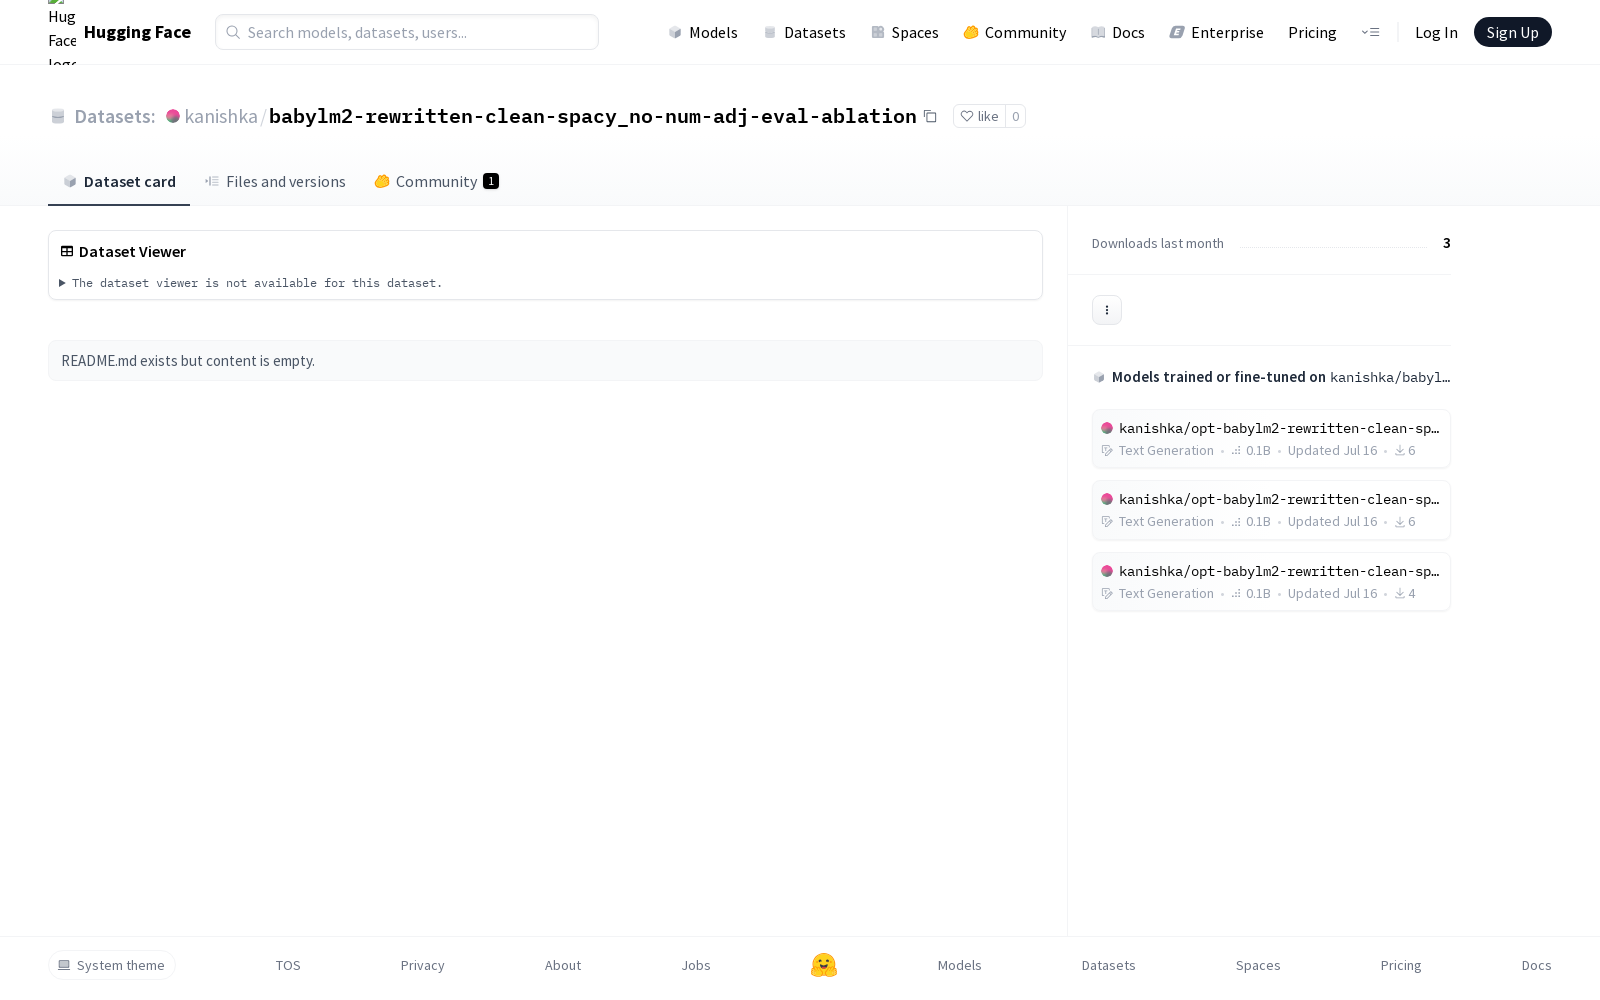Image resolution: width=1600 pixels, height=1000 pixels.
Task: Open Pricing footer link
Action: click(1401, 965)
